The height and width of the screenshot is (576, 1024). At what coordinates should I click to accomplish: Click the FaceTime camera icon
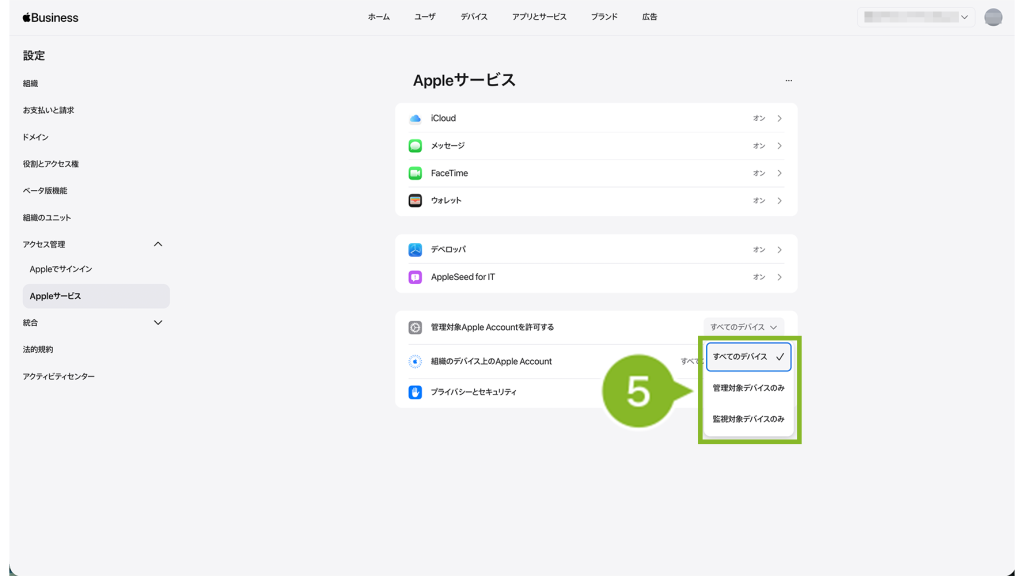(x=415, y=173)
